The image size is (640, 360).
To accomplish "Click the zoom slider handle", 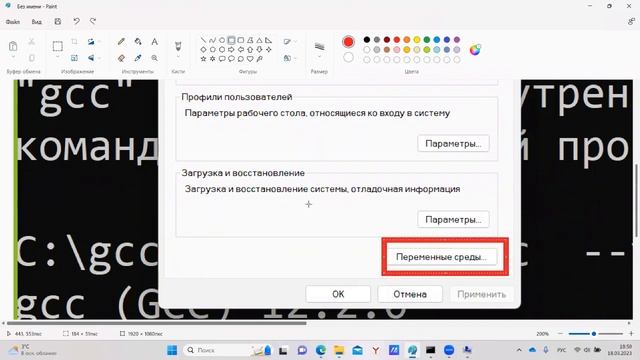I will [x=594, y=334].
